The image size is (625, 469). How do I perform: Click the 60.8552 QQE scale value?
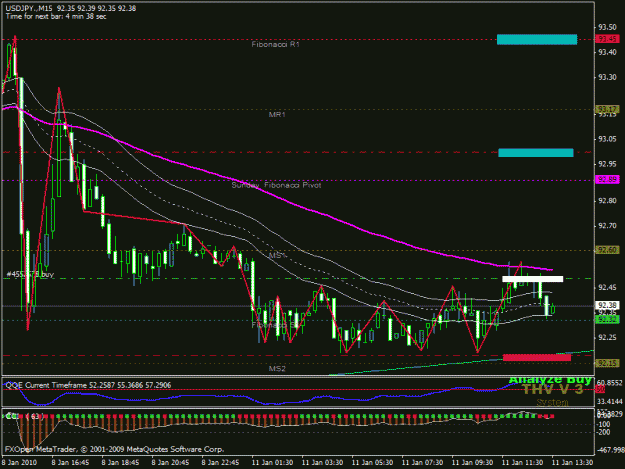[x=610, y=383]
